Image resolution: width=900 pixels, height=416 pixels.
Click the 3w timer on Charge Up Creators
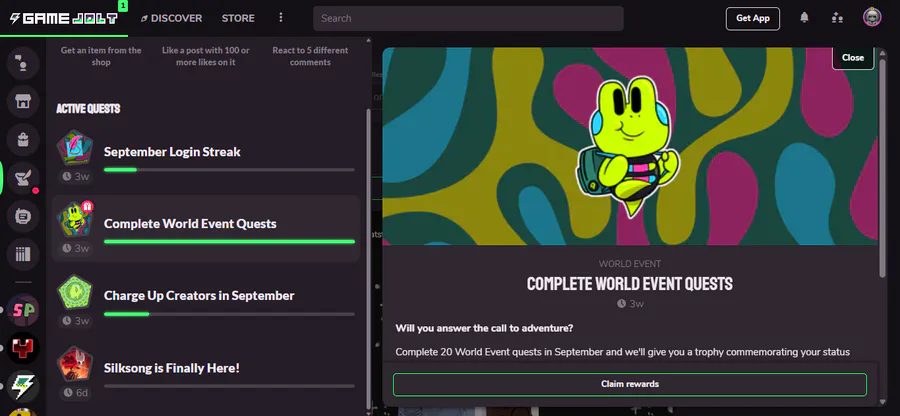tap(76, 321)
